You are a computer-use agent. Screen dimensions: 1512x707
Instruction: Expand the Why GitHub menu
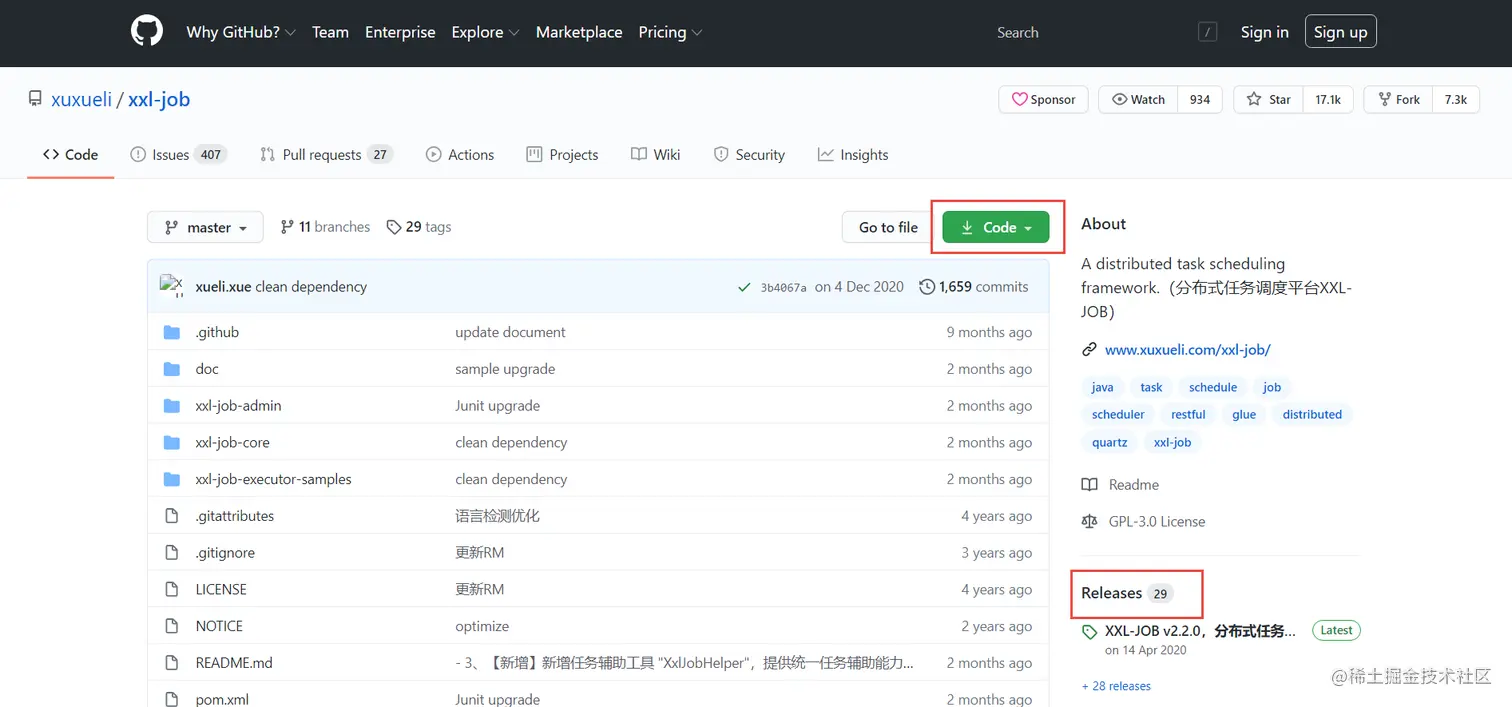coord(241,32)
